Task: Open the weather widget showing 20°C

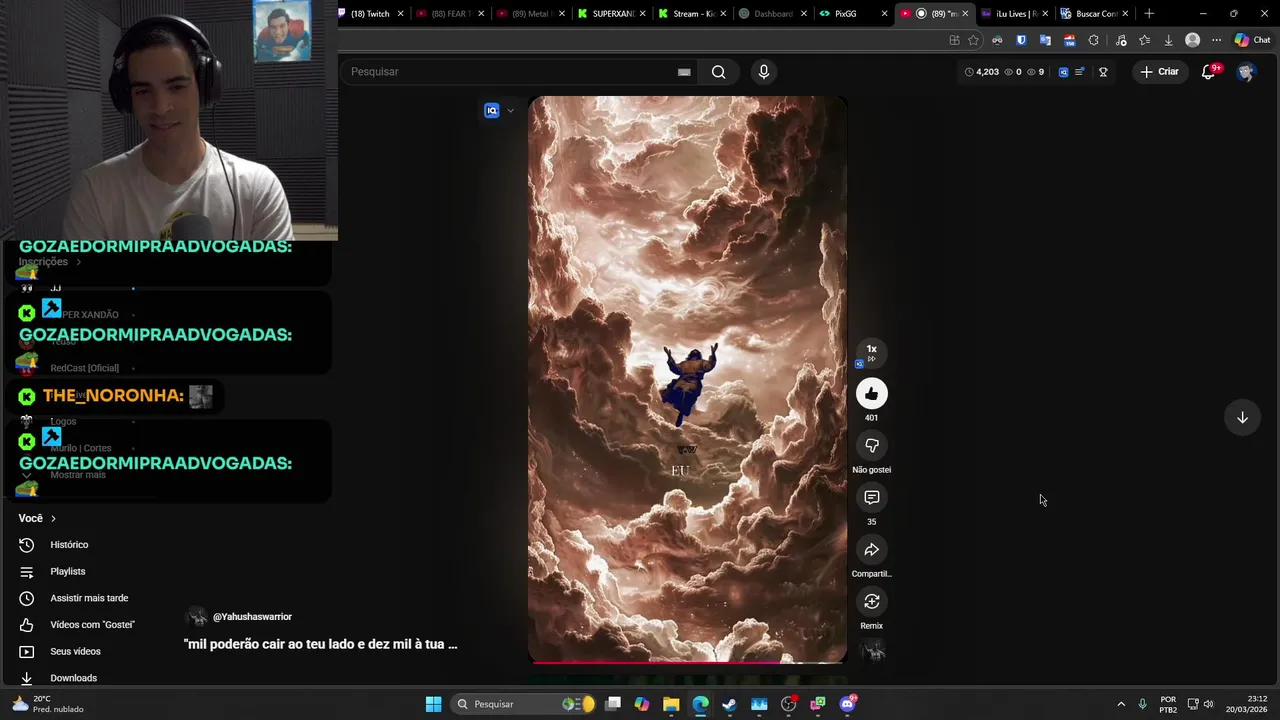Action: coord(48,704)
